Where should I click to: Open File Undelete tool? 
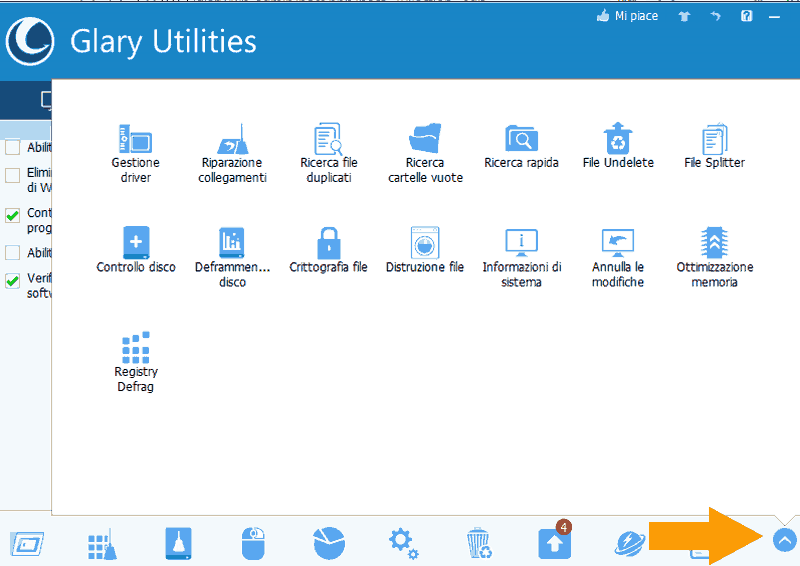(617, 146)
